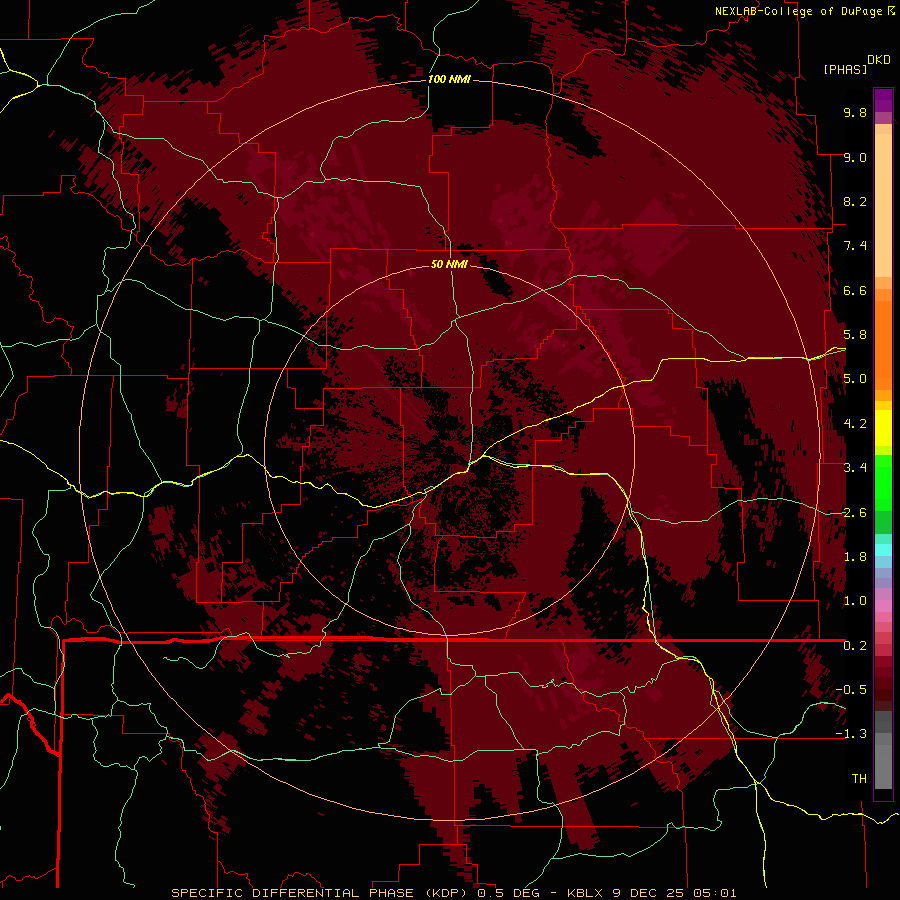900x900 pixels.
Task: Click the "100 NMI" range ring label
Action: [449, 79]
